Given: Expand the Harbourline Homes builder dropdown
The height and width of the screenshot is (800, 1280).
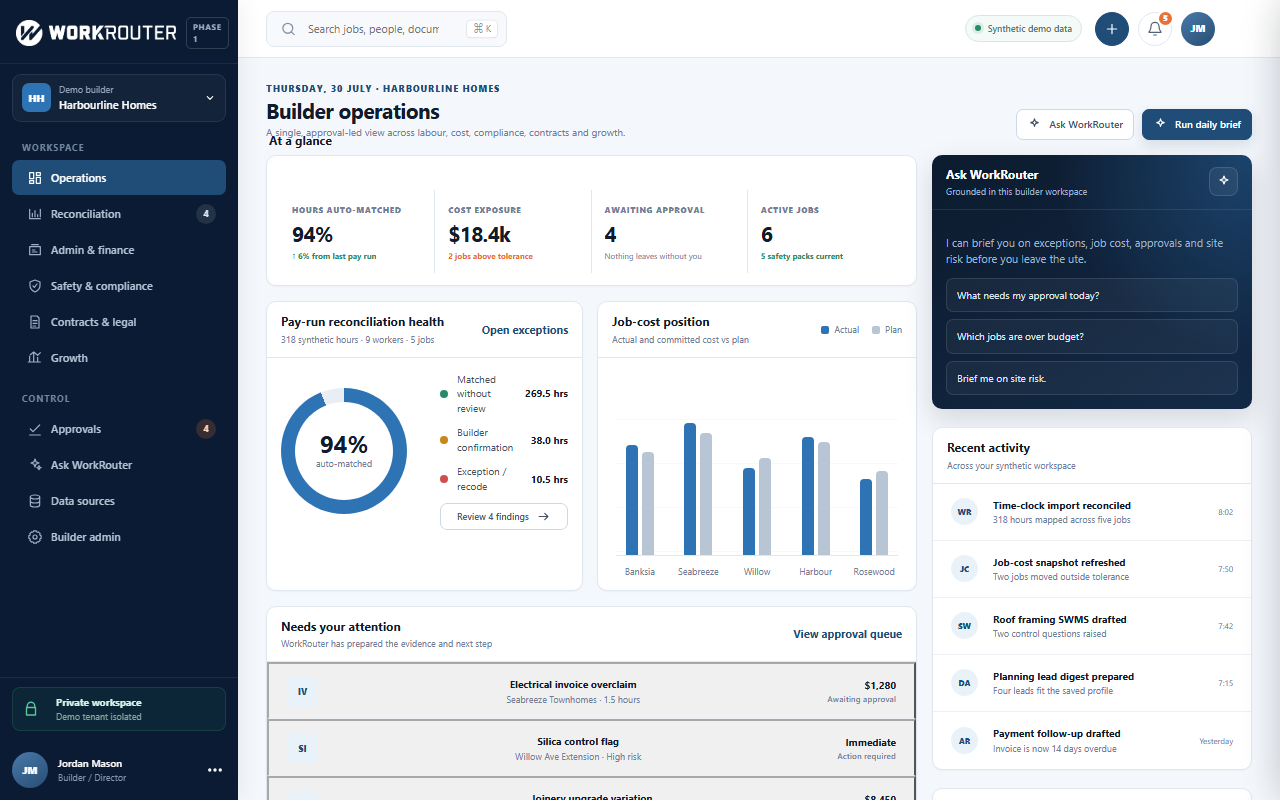Looking at the screenshot, I should pyautogui.click(x=119, y=98).
